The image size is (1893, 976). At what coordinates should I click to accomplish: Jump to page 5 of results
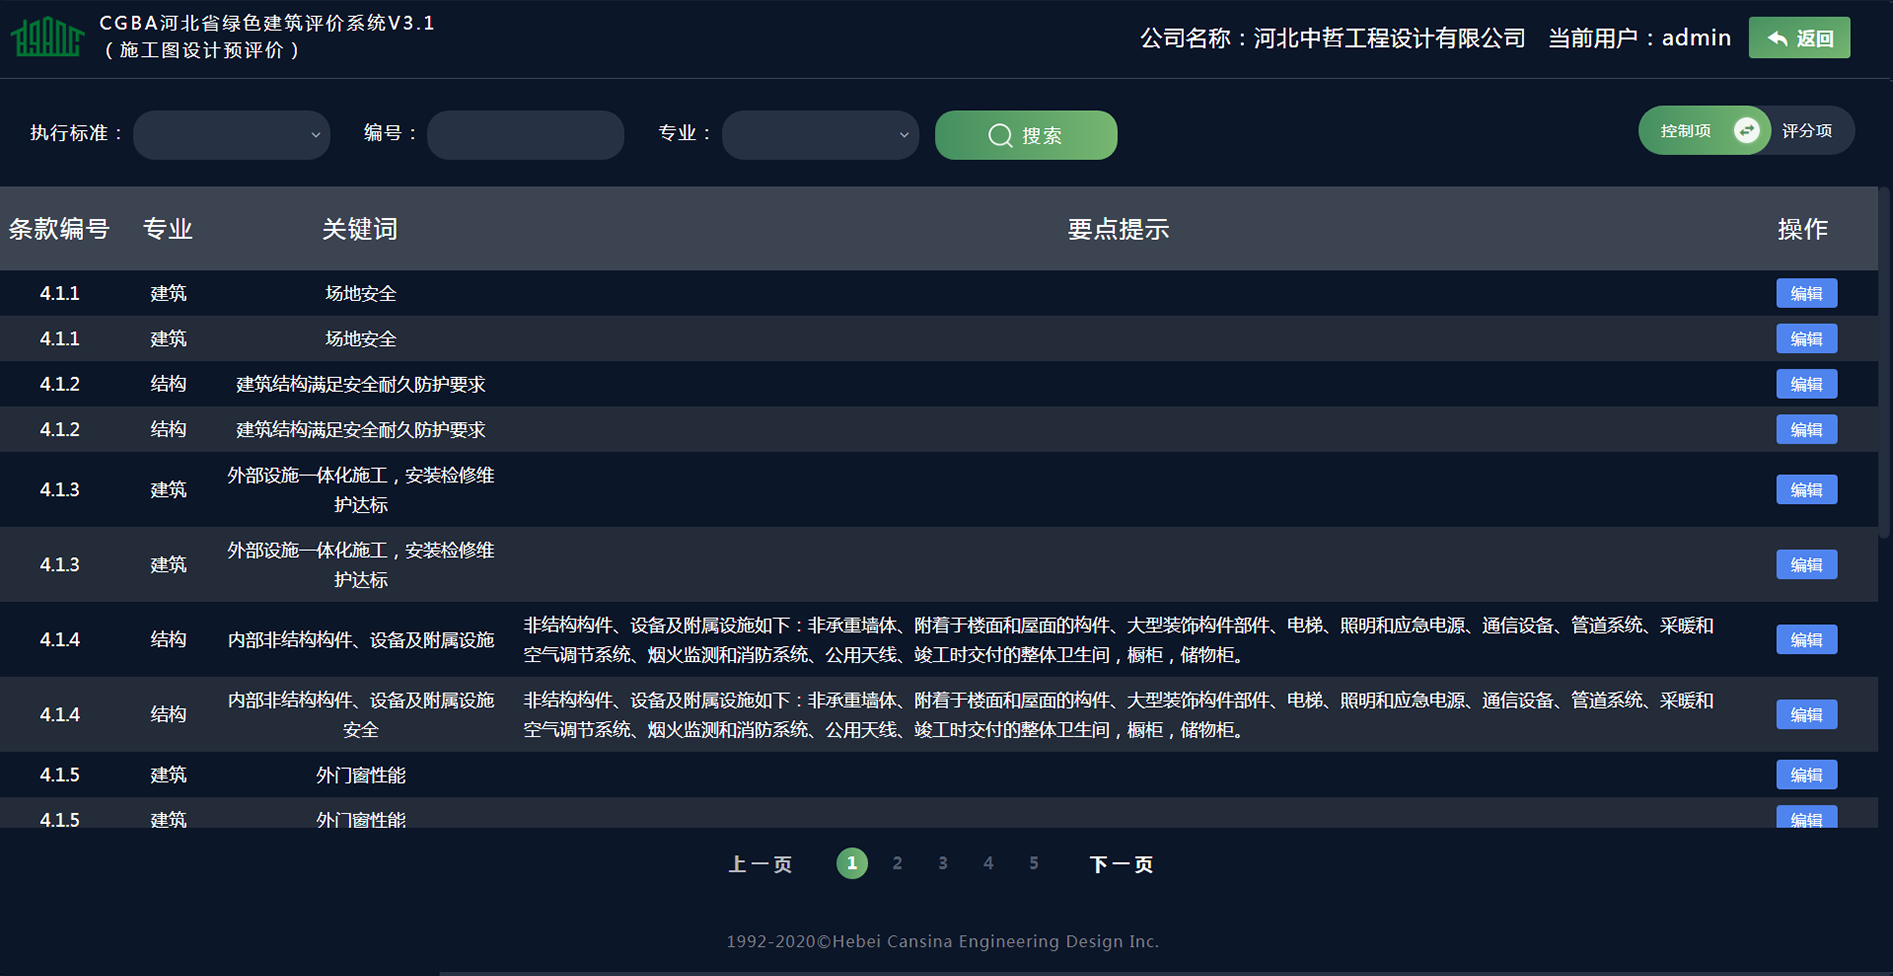click(x=1033, y=863)
